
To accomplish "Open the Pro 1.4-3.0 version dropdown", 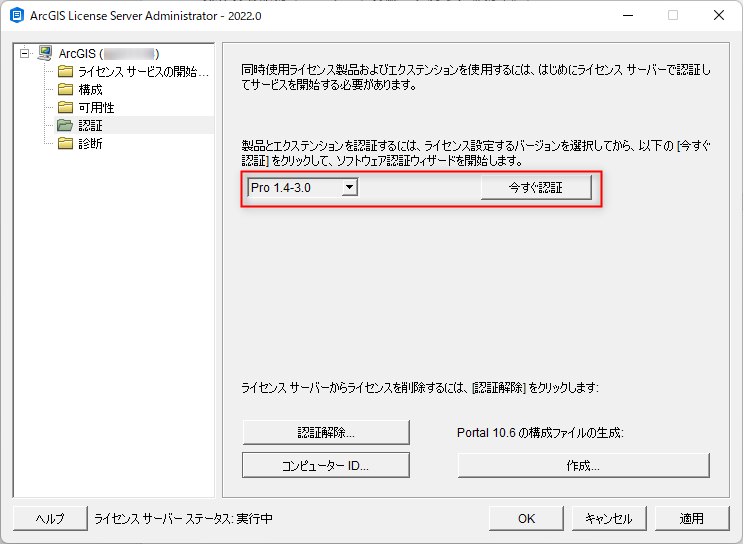I will [x=350, y=187].
